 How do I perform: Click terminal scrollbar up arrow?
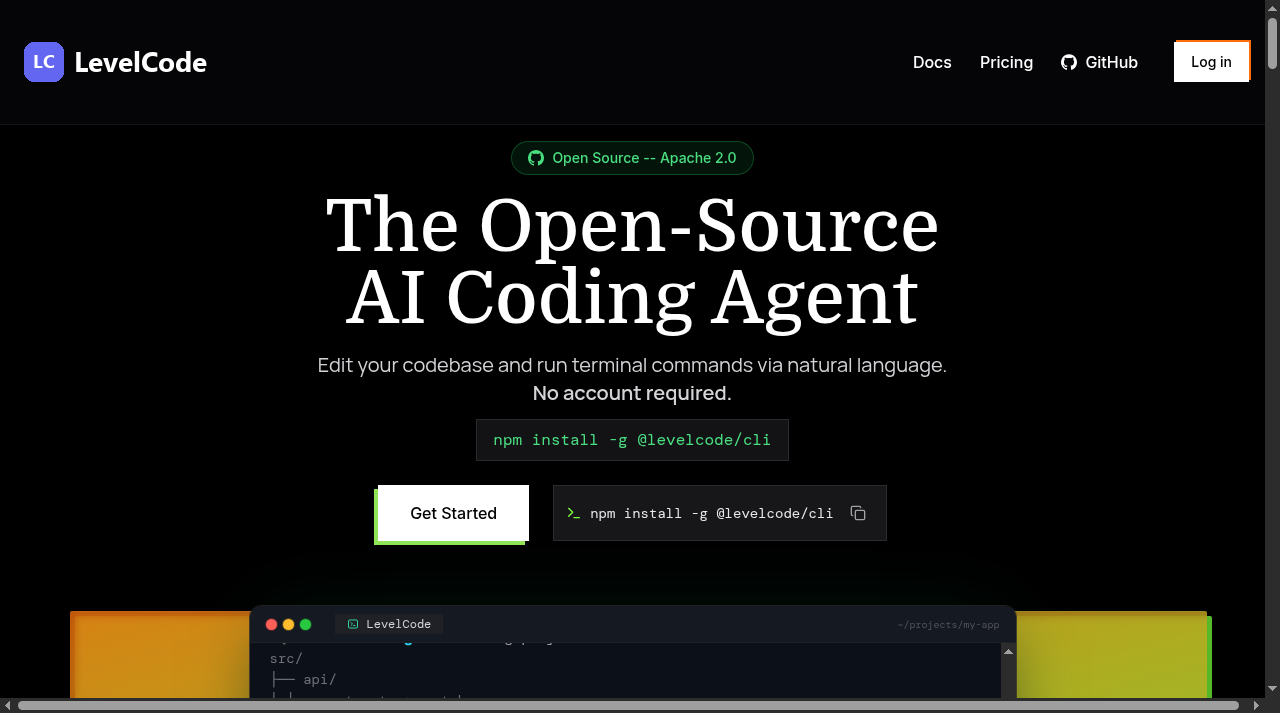[1008, 651]
